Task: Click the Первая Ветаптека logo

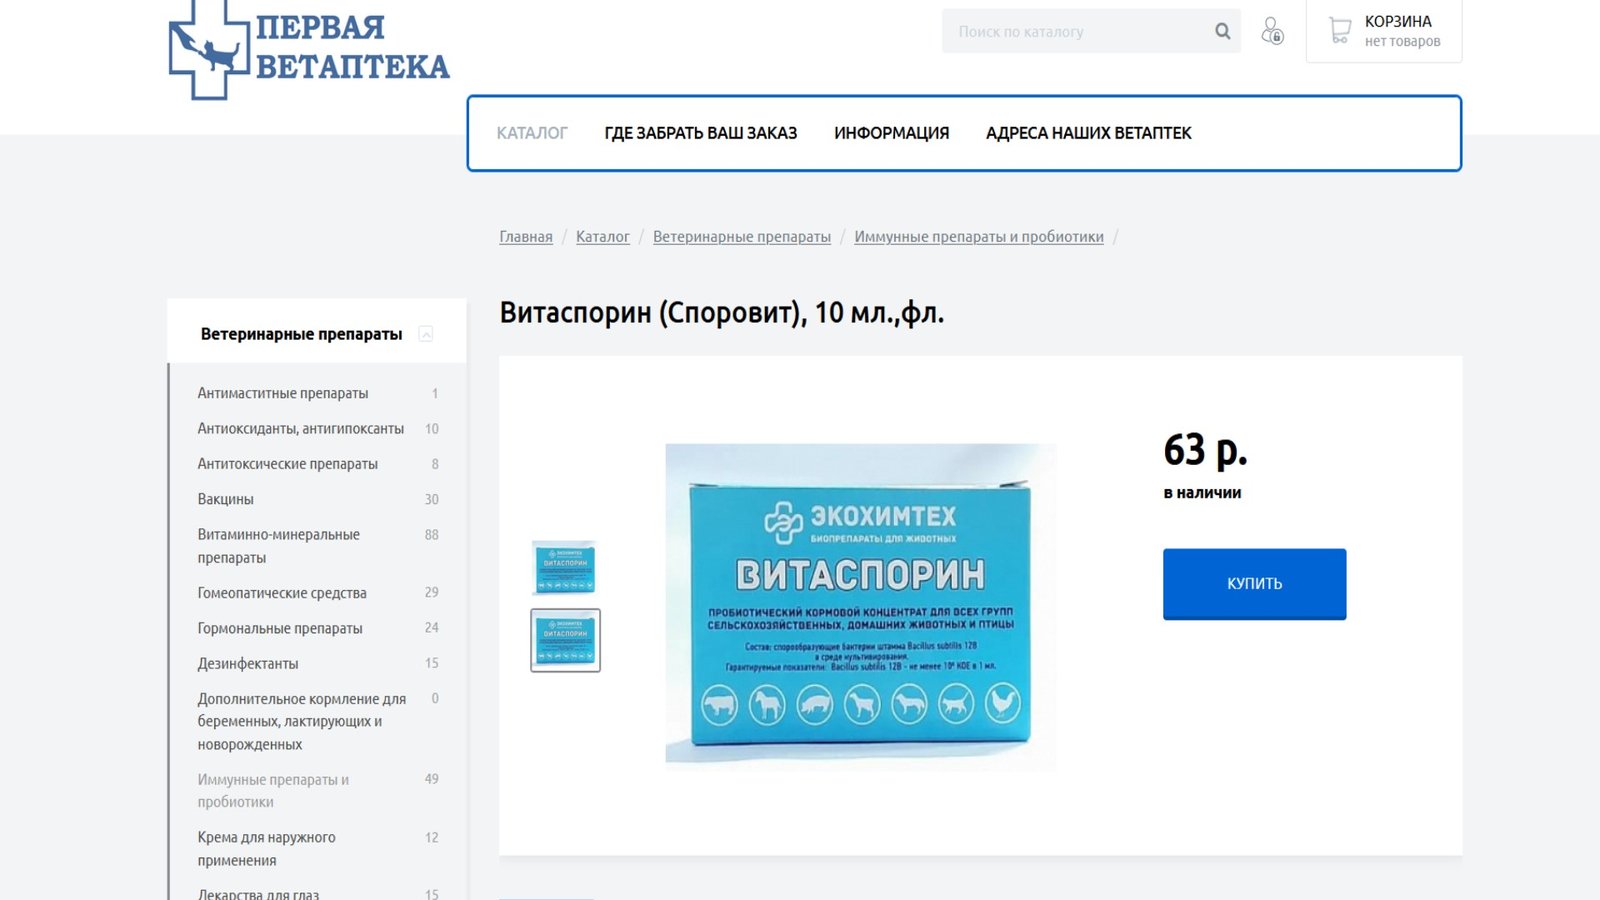Action: tap(309, 49)
